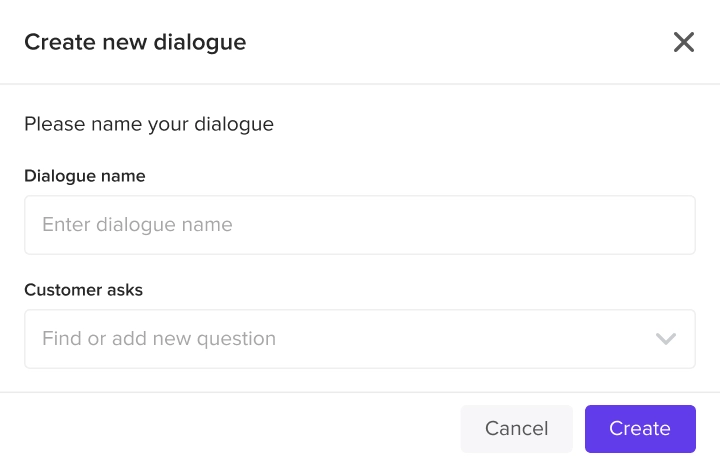Screen dimensions: 721x466
Task: Activate the text box under Dialogue name
Action: [360, 225]
